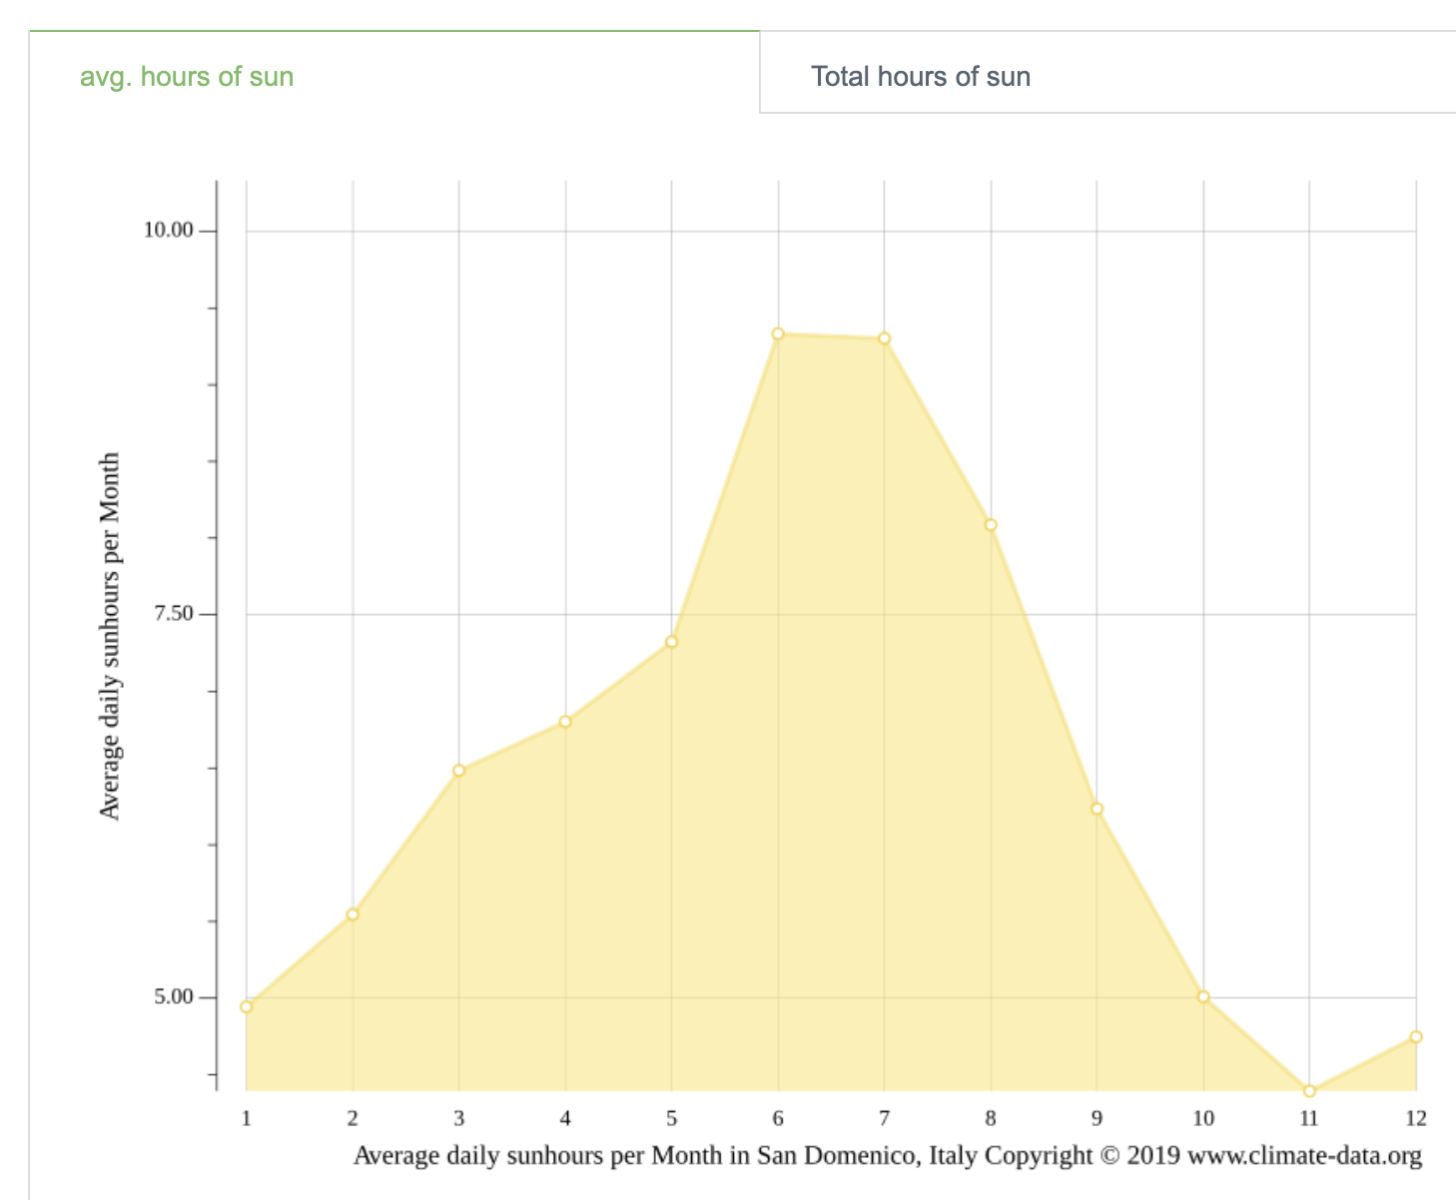Click the month 4 data point marker
Screen dimensions: 1456x1200
[565, 721]
